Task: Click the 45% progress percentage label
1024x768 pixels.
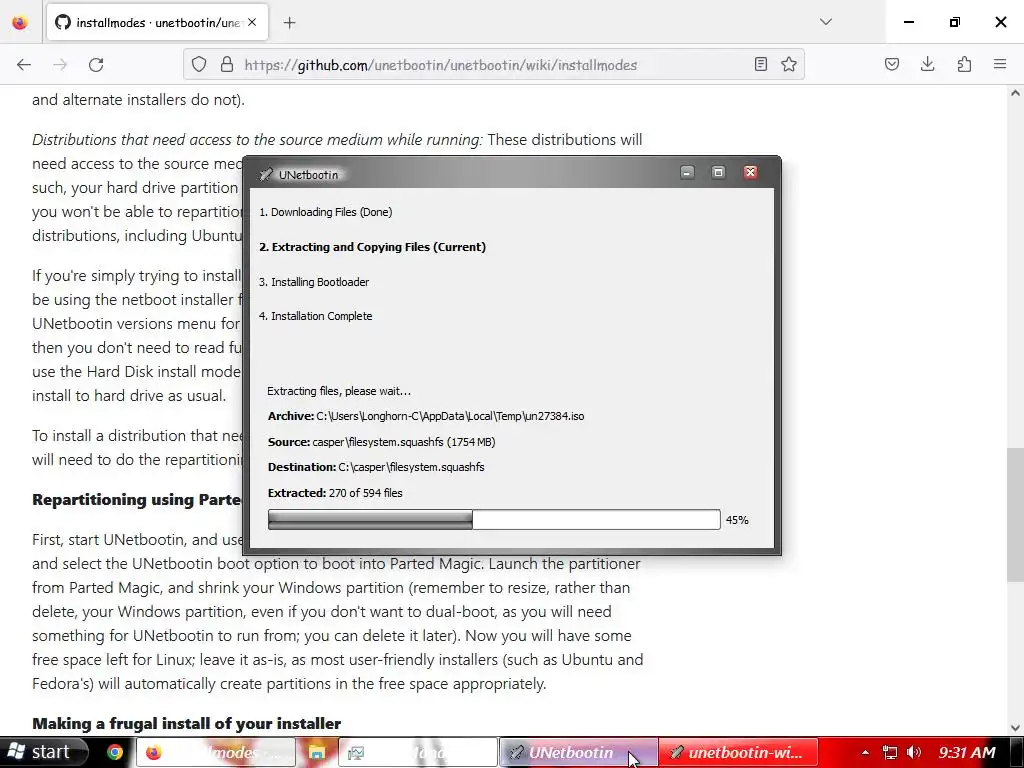Action: (x=737, y=520)
